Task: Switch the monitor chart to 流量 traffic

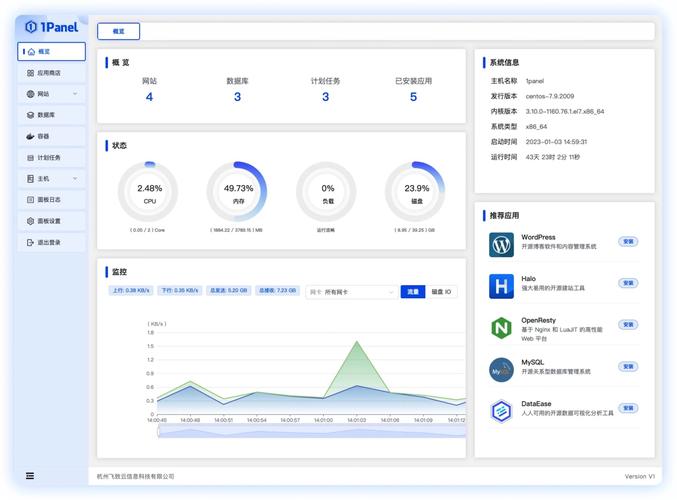Action: tap(412, 292)
